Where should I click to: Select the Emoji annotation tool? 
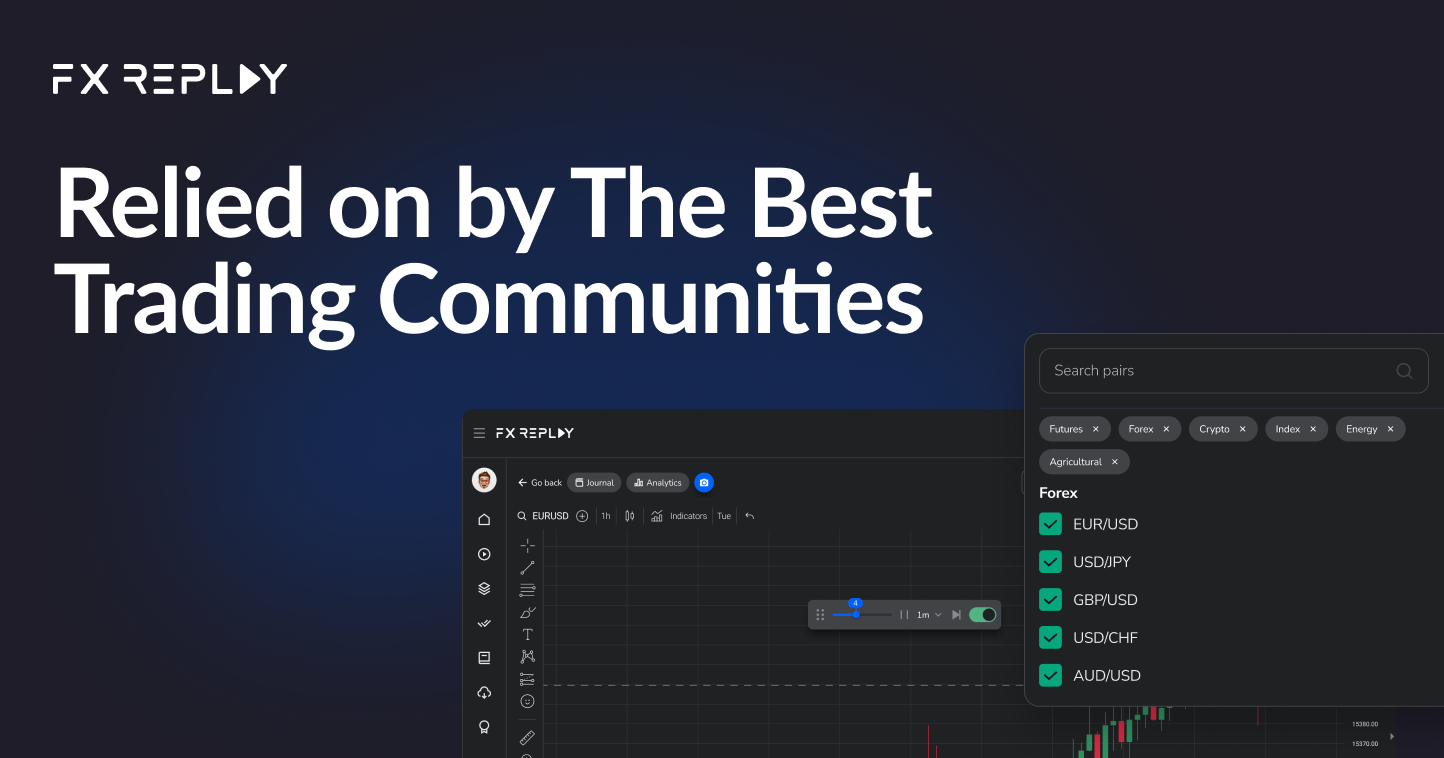(x=527, y=700)
